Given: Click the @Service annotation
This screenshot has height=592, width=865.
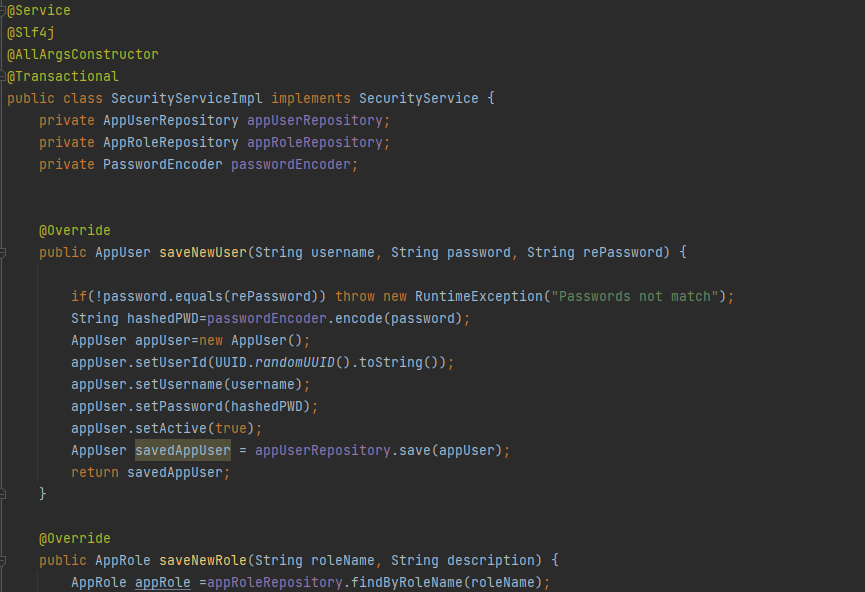Looking at the screenshot, I should coord(37,10).
